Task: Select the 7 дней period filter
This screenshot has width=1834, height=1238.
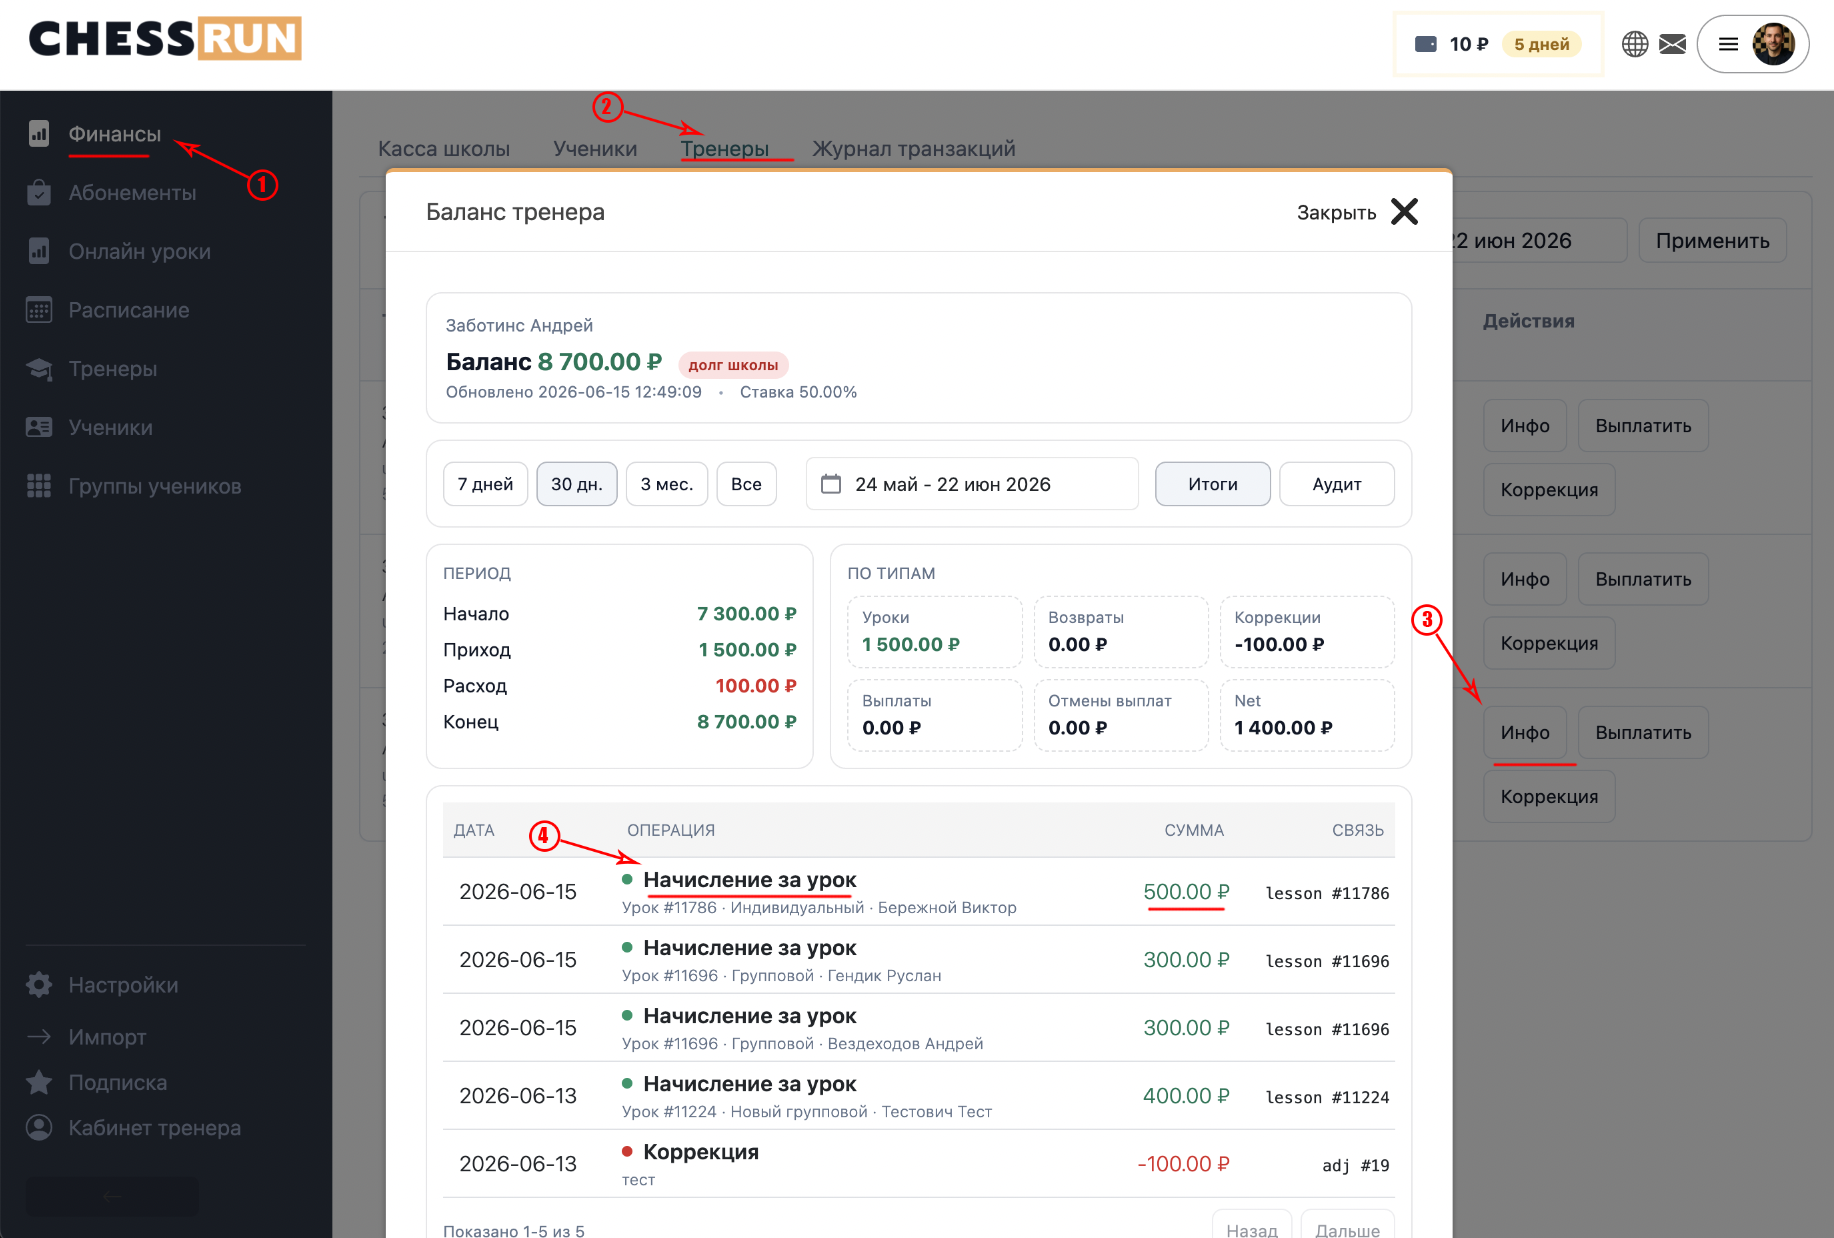Action: point(485,484)
